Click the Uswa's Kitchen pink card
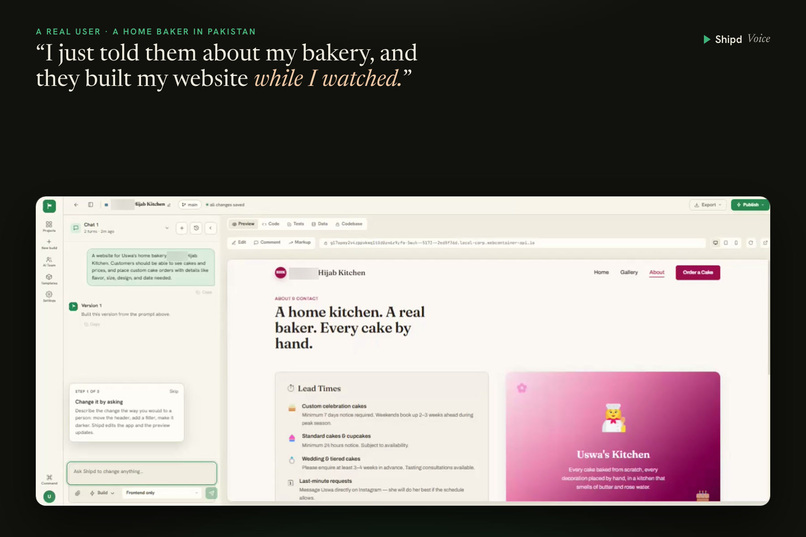Image resolution: width=806 pixels, height=537 pixels. [x=613, y=436]
